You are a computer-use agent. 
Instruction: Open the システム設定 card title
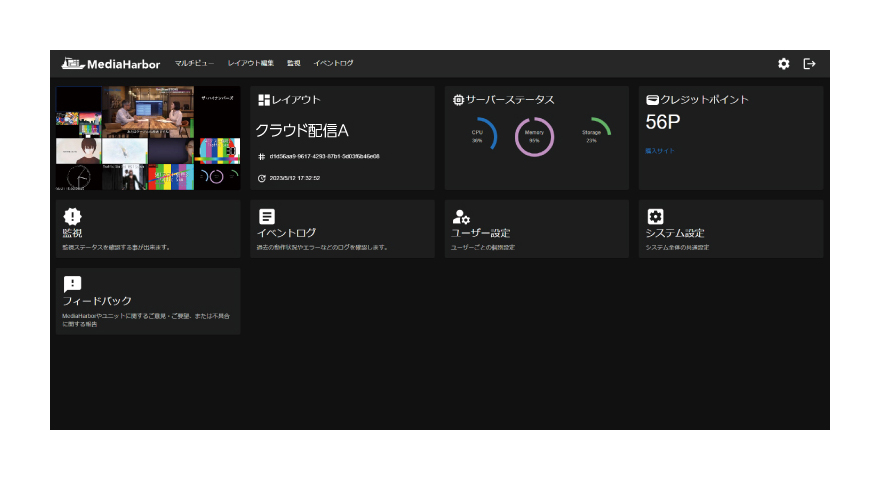675,233
